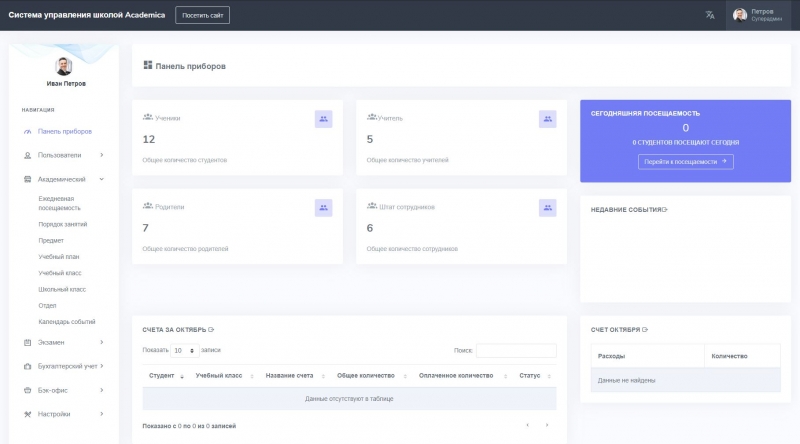This screenshot has width=800, height=444.
Task: Open Календарь событий submenu item
Action: [67, 322]
